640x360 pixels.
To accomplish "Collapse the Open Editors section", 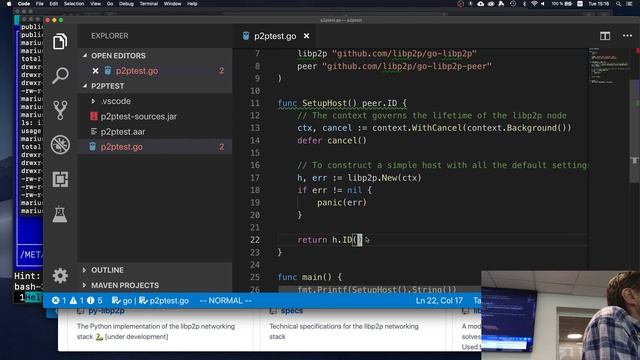I will [155, 56].
